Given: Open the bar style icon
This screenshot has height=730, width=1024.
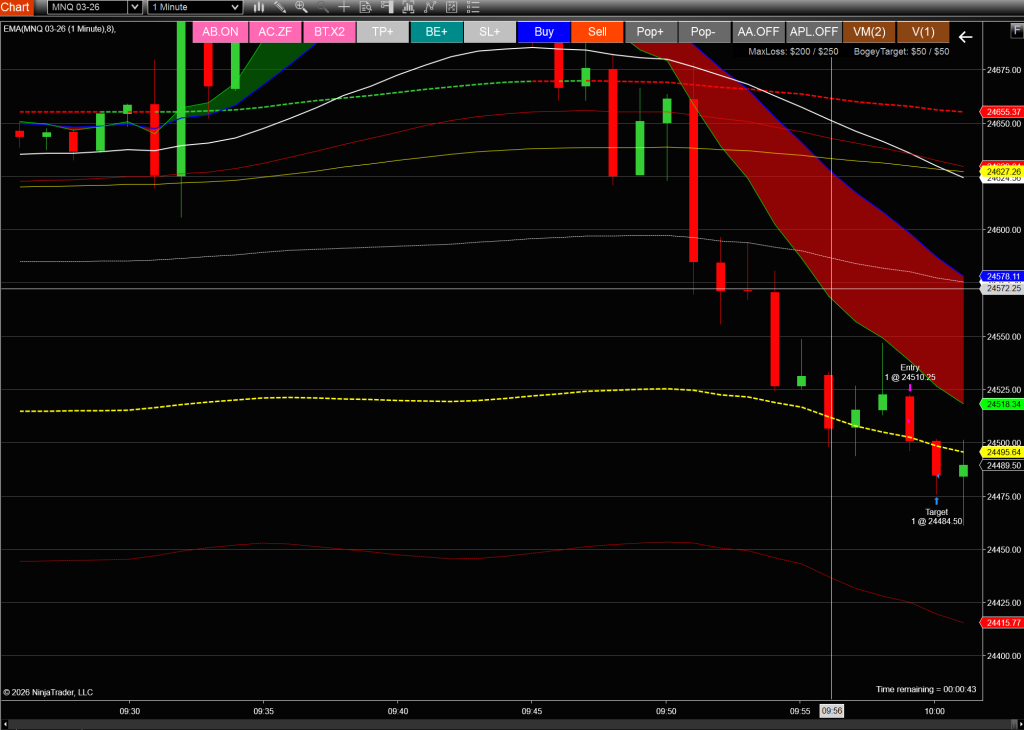Looking at the screenshot, I should pos(259,7).
